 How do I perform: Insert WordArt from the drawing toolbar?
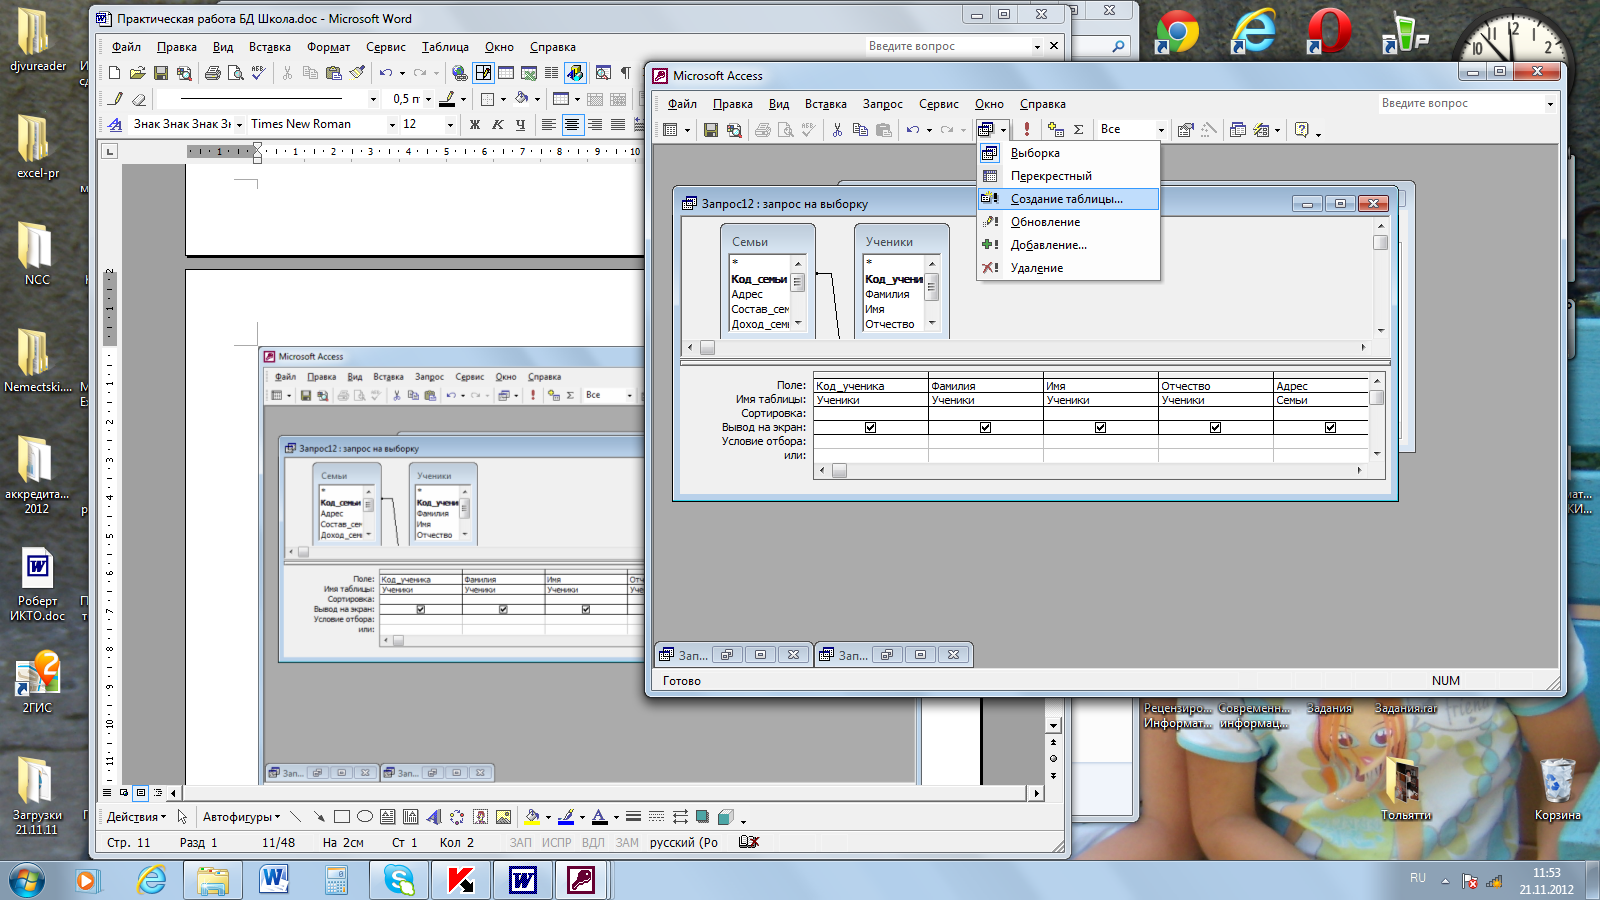coord(433,817)
